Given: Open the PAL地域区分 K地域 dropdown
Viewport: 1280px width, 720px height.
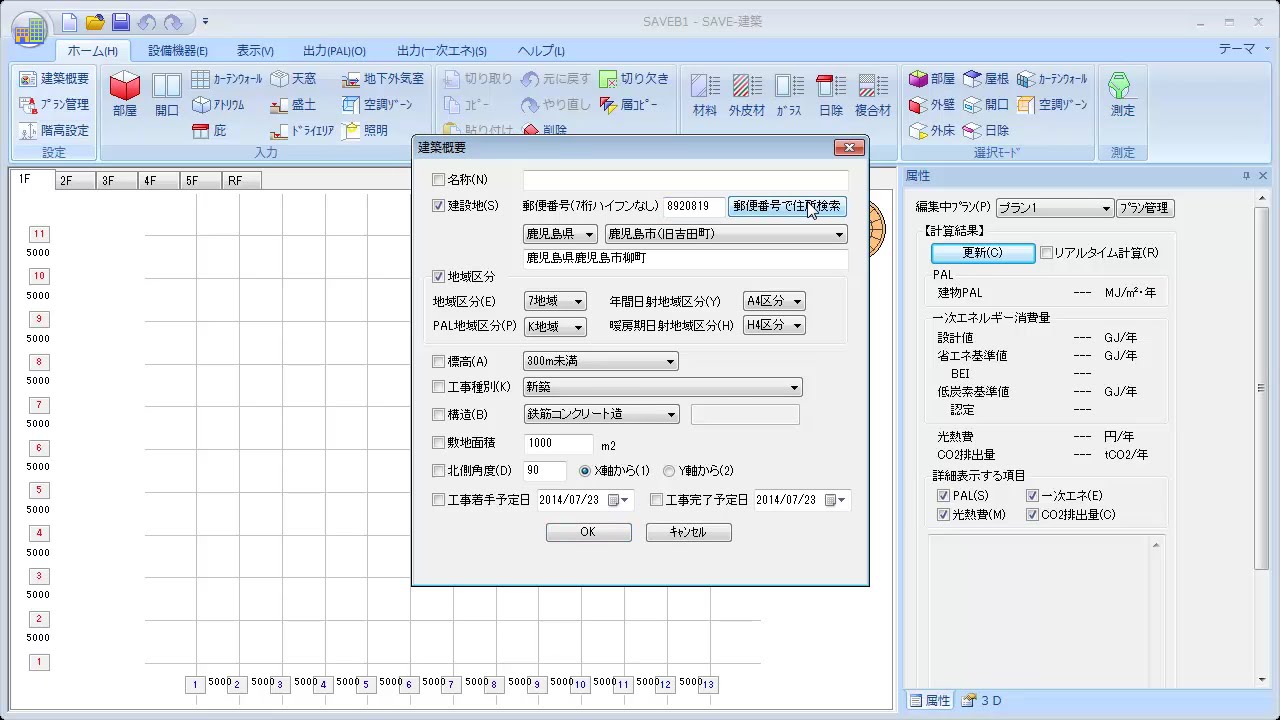Looking at the screenshot, I should pos(555,326).
